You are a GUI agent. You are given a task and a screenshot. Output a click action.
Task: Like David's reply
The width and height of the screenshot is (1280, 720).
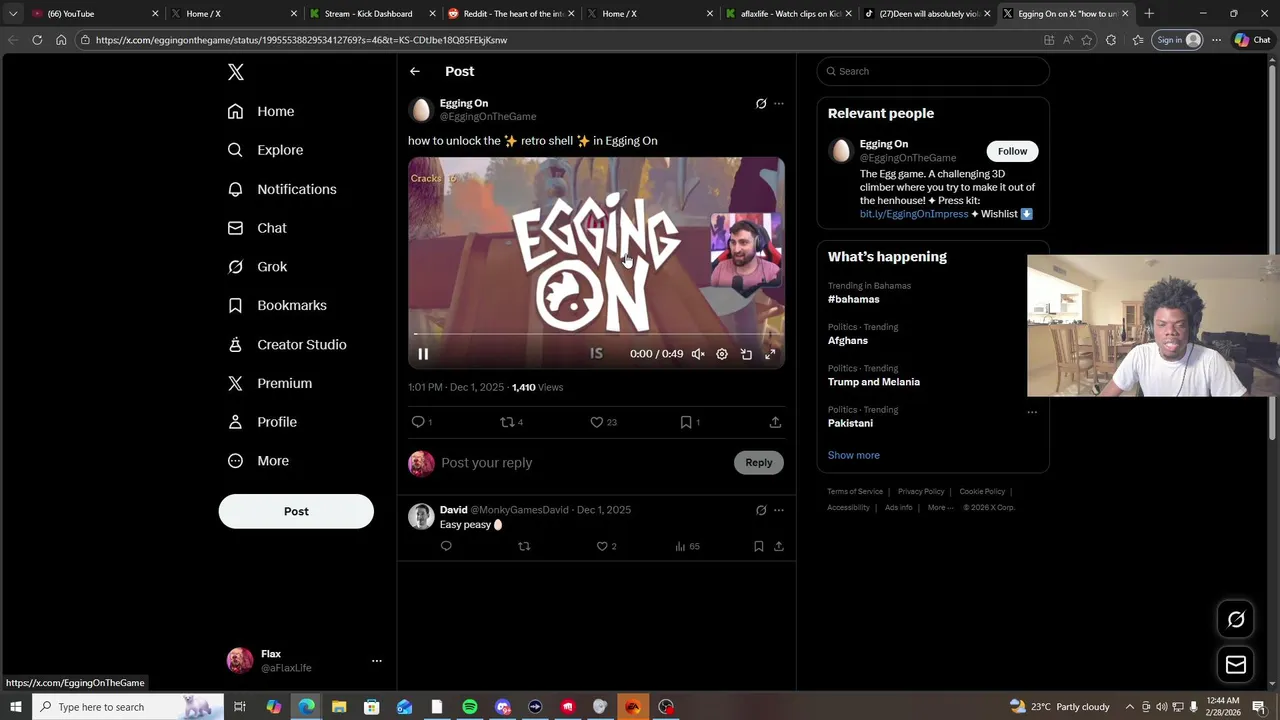[x=602, y=546]
